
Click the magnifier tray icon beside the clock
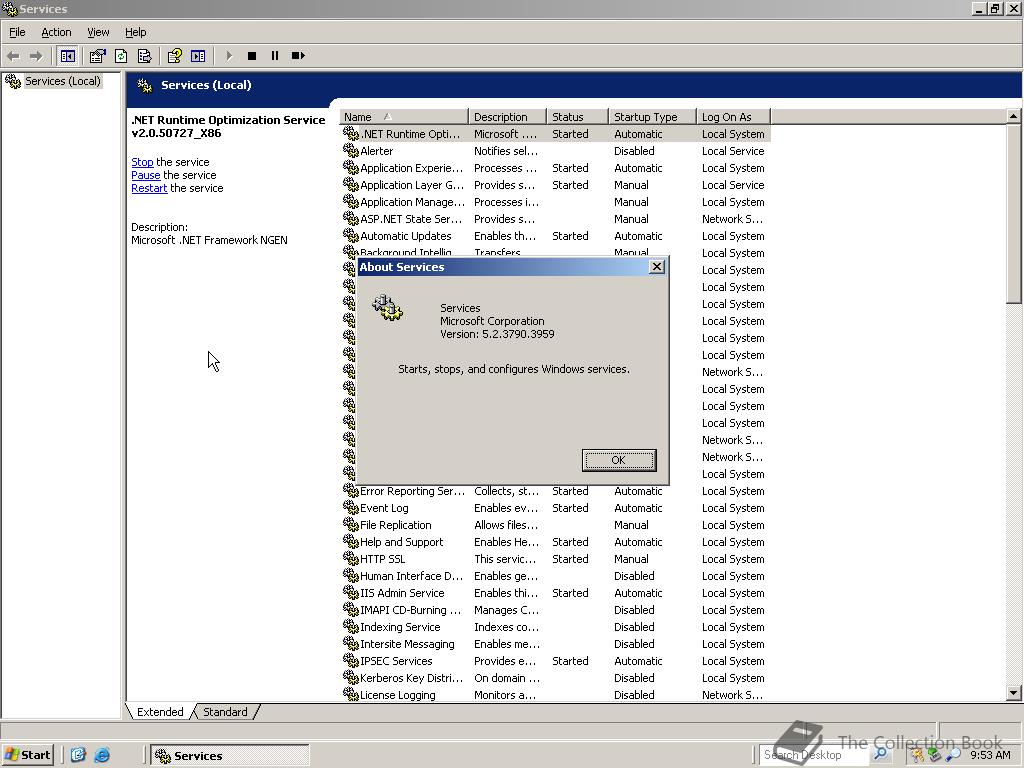tap(953, 755)
